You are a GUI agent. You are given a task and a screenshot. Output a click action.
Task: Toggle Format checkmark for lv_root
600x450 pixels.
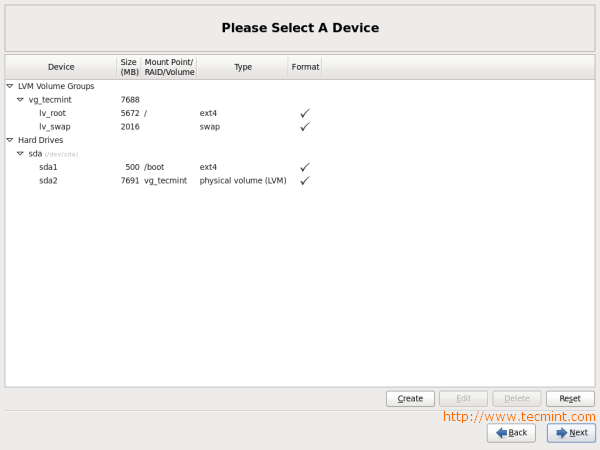[x=305, y=114]
